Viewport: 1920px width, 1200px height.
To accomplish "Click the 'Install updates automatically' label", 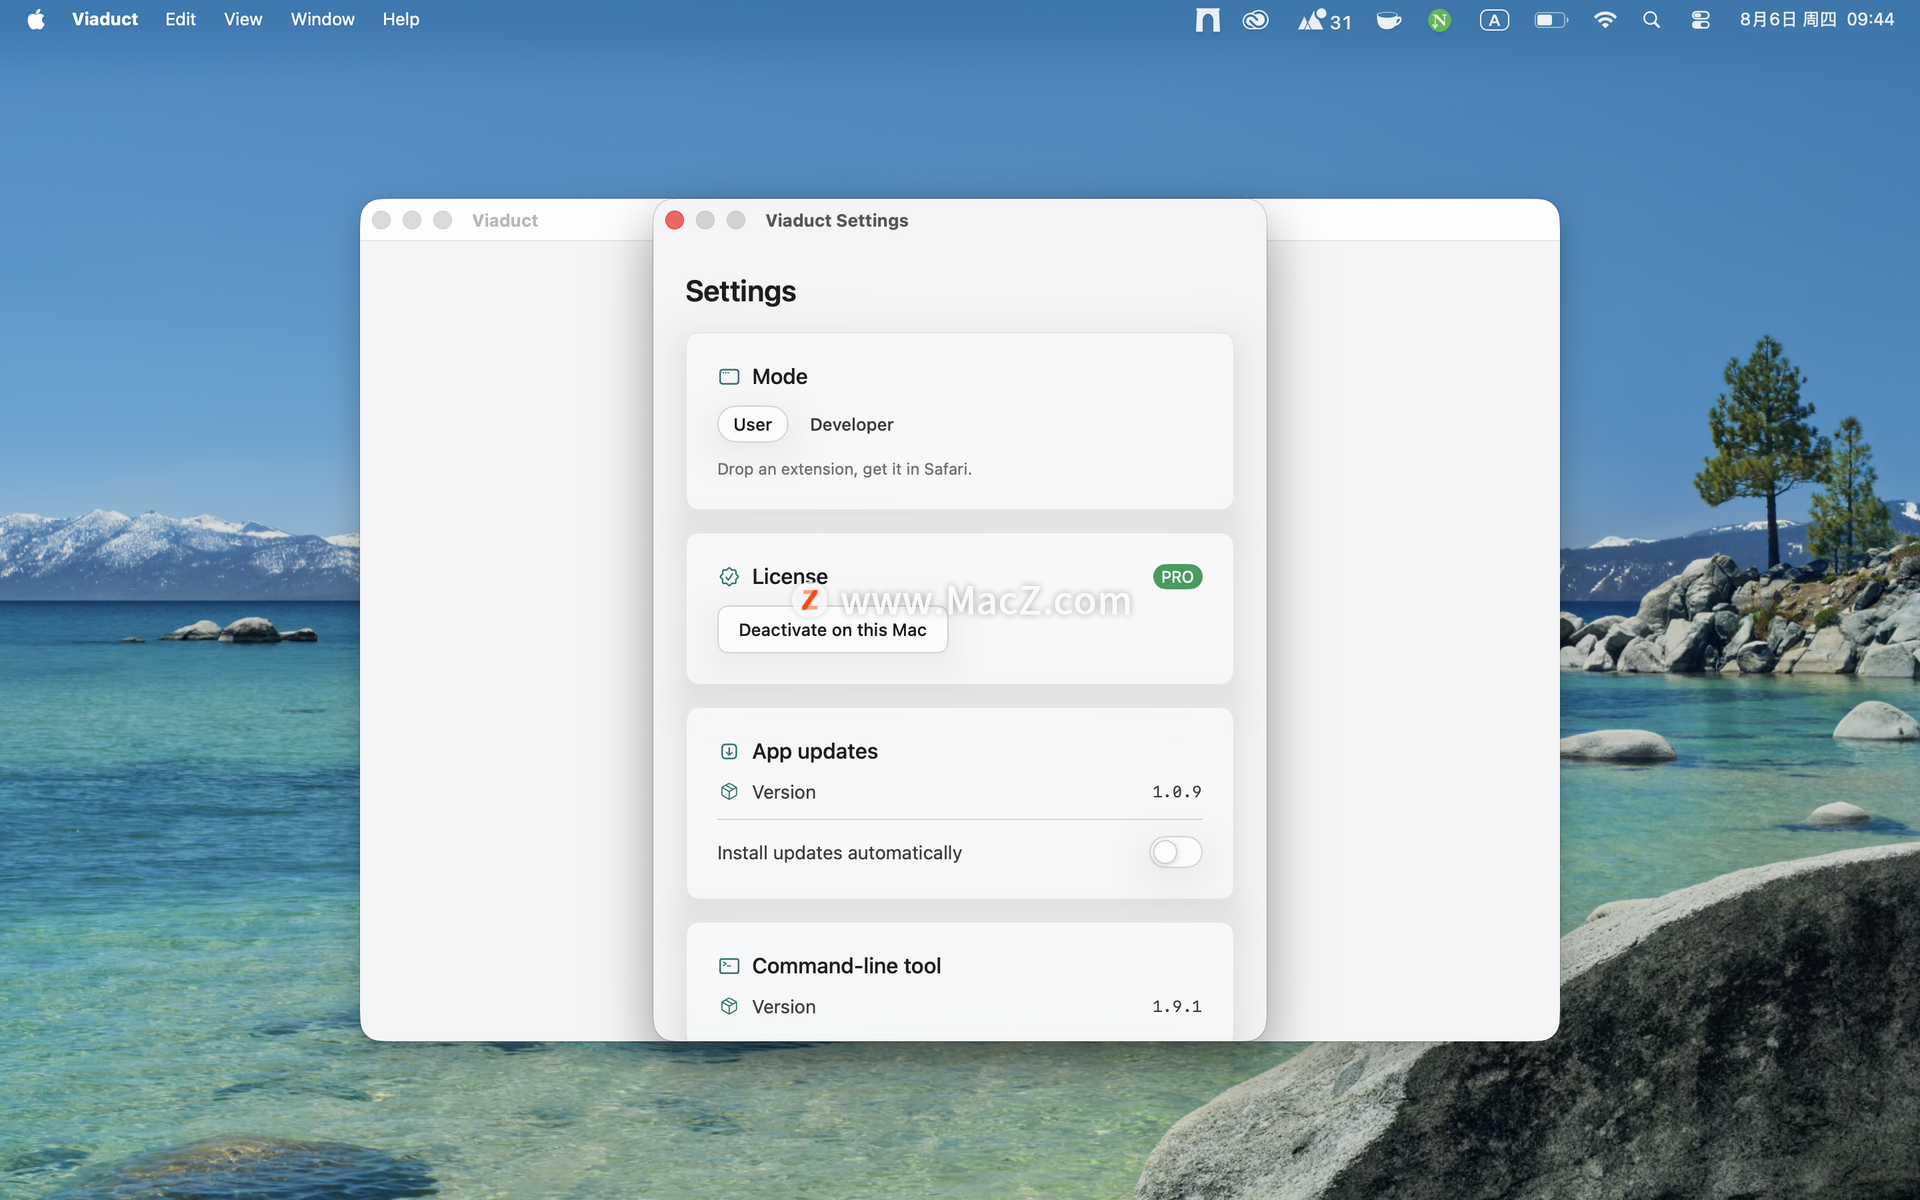I will point(840,853).
